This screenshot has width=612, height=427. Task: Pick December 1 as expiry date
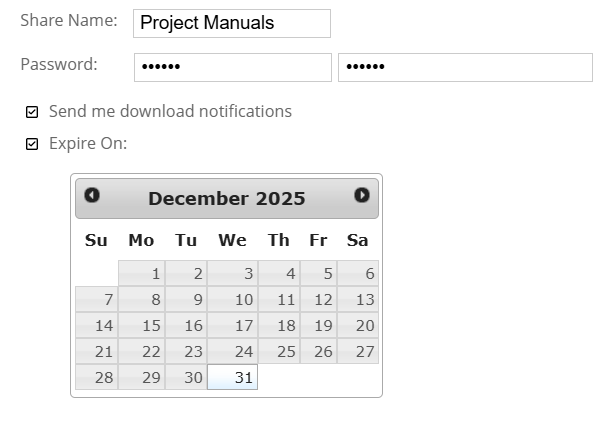pos(142,274)
